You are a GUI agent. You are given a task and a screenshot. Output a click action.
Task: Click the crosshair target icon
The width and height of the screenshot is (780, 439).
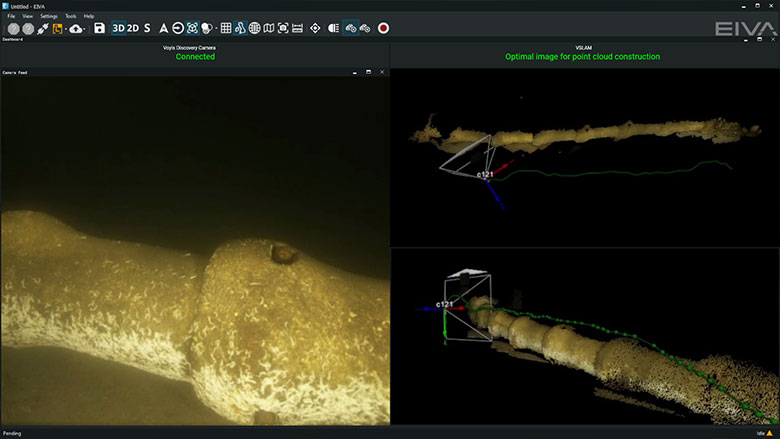[316, 28]
